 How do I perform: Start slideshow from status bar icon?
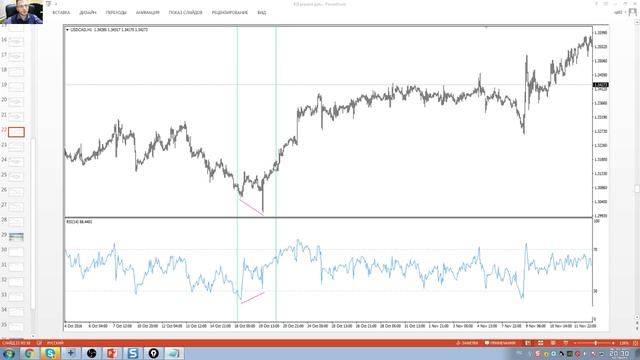tap(566, 343)
